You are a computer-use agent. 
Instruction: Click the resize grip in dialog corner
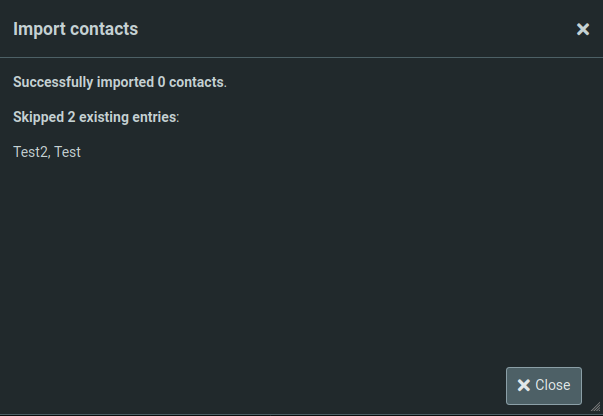click(596, 407)
